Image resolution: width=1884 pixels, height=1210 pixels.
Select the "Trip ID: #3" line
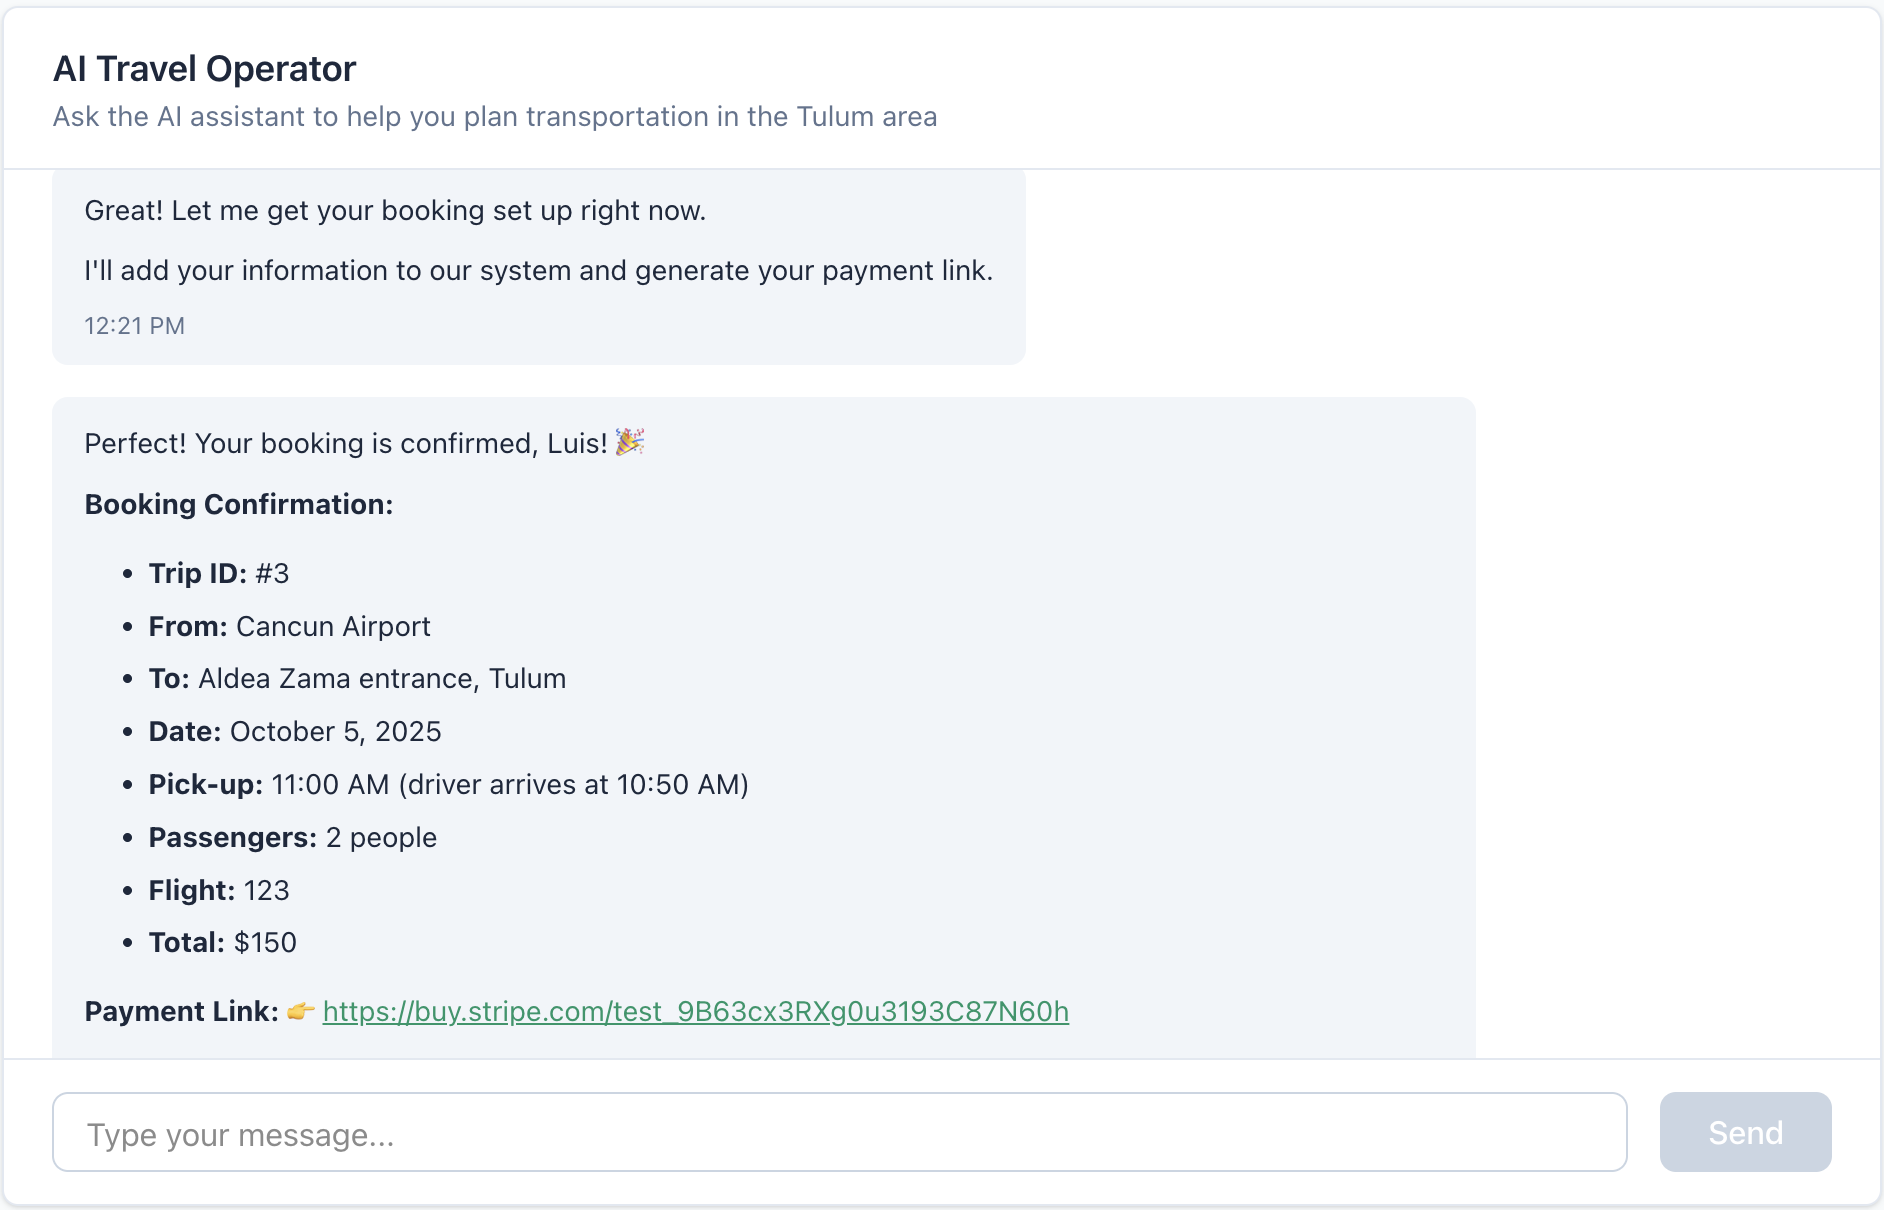point(218,574)
